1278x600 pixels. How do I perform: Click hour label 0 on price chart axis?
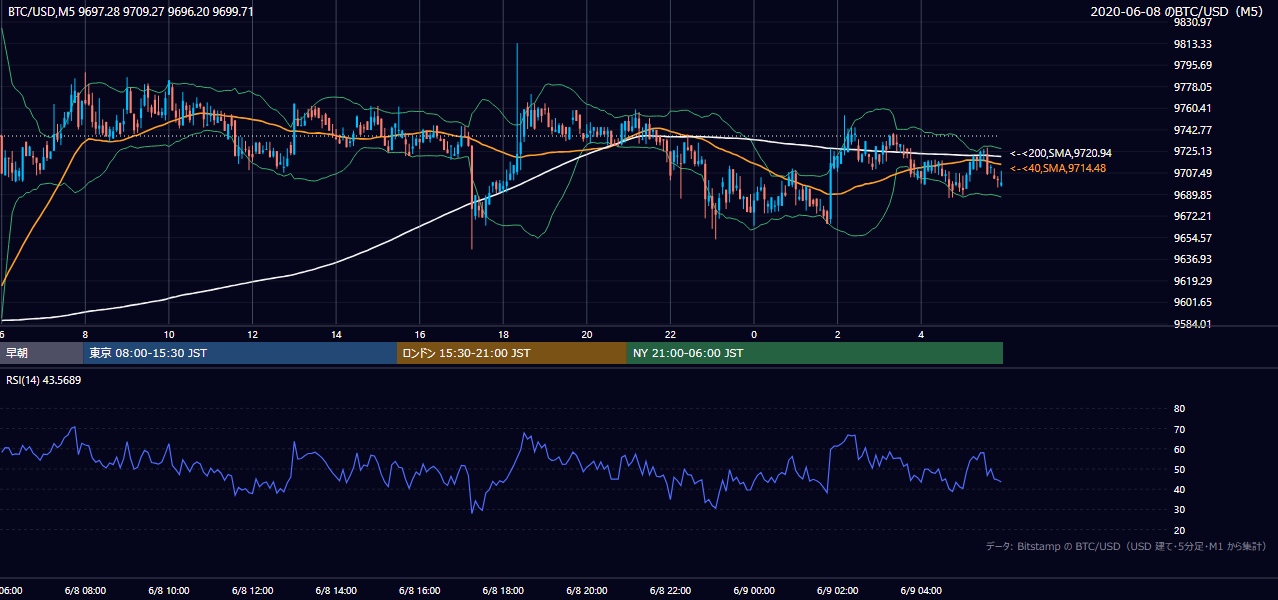pyautogui.click(x=754, y=334)
